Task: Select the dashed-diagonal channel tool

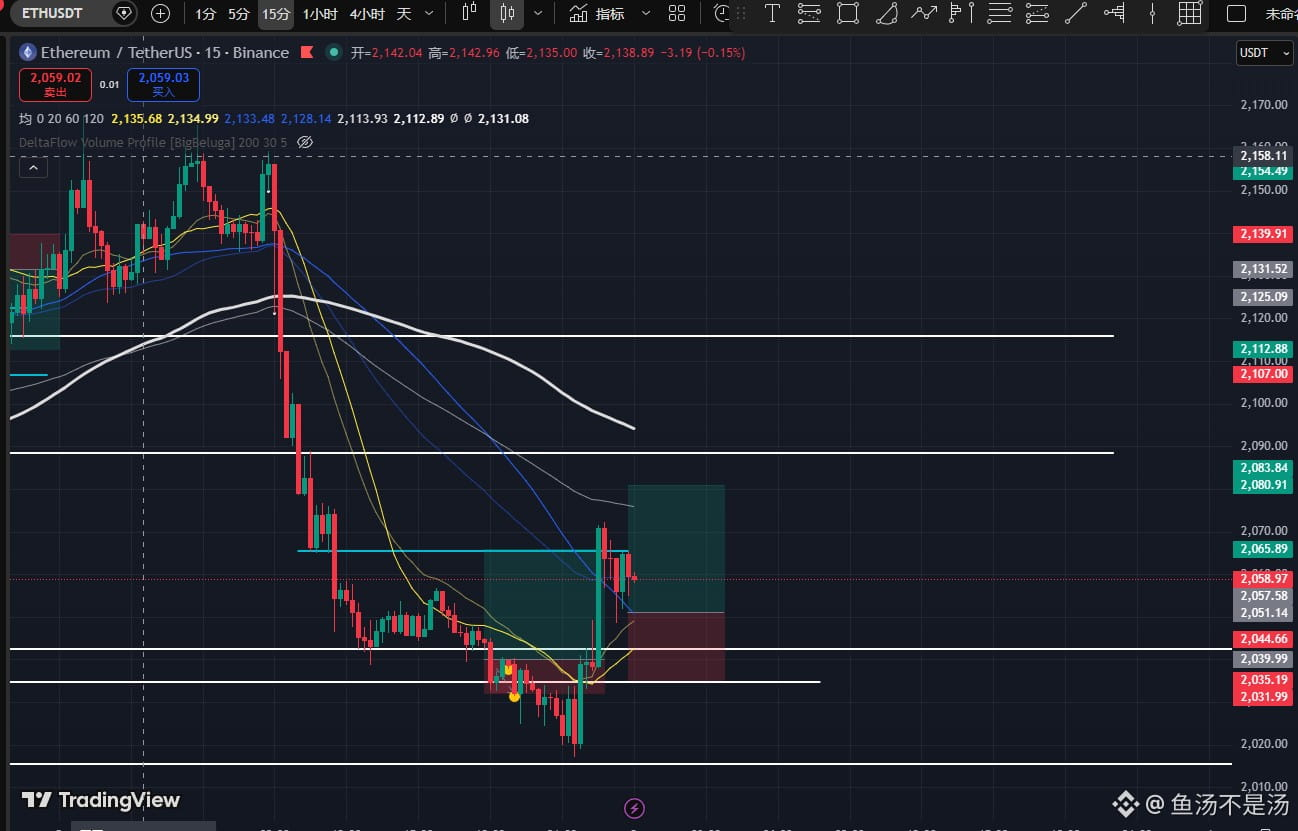Action: (1037, 14)
